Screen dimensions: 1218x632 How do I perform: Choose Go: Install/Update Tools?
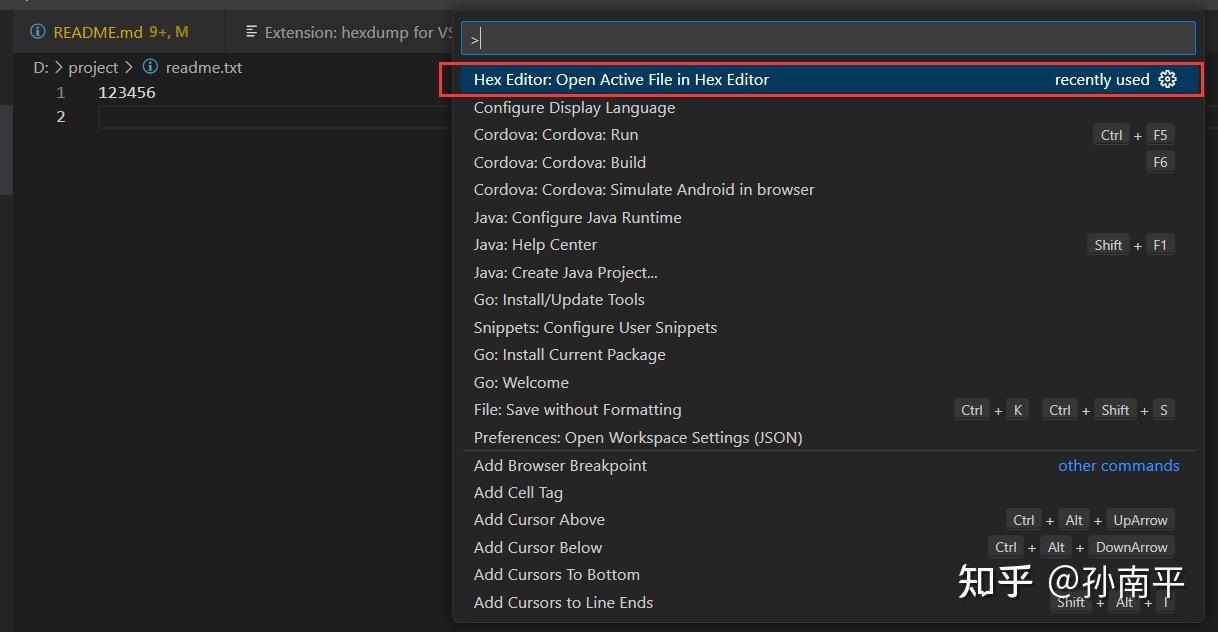(558, 300)
